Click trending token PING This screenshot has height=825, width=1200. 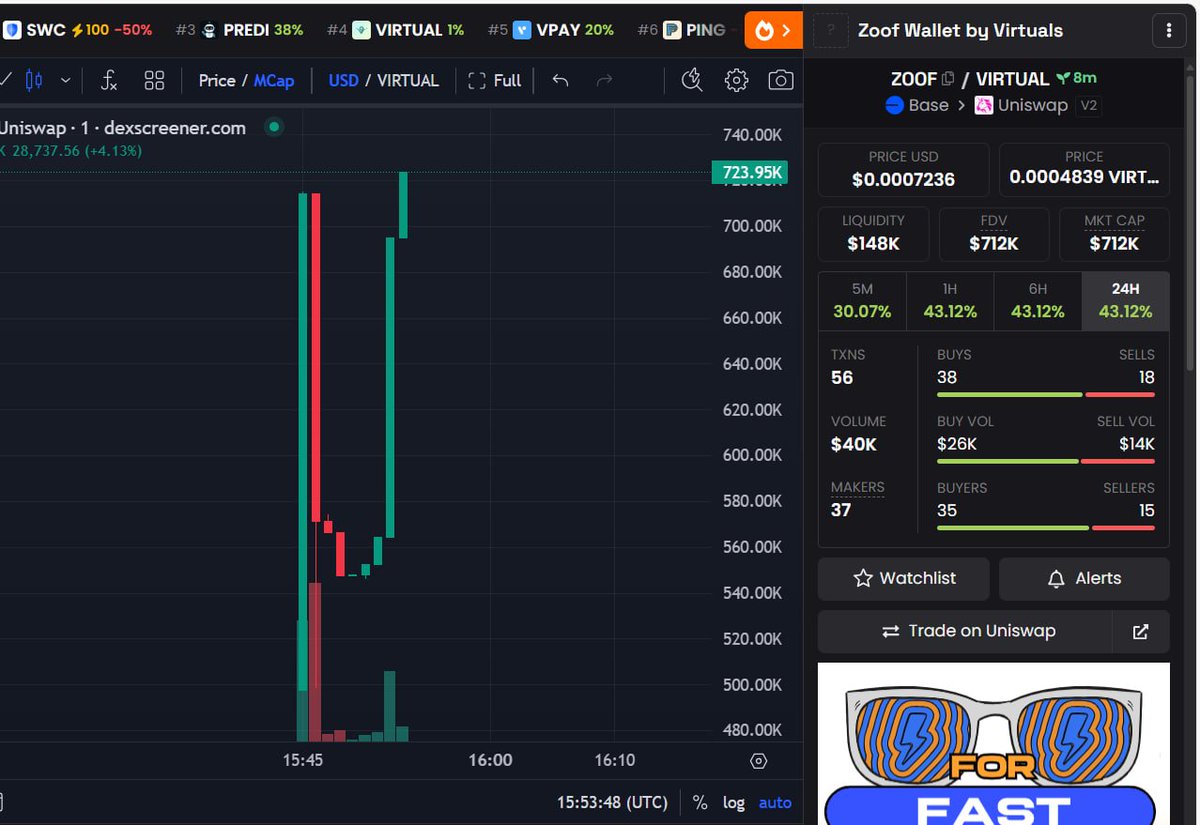click(x=682, y=30)
